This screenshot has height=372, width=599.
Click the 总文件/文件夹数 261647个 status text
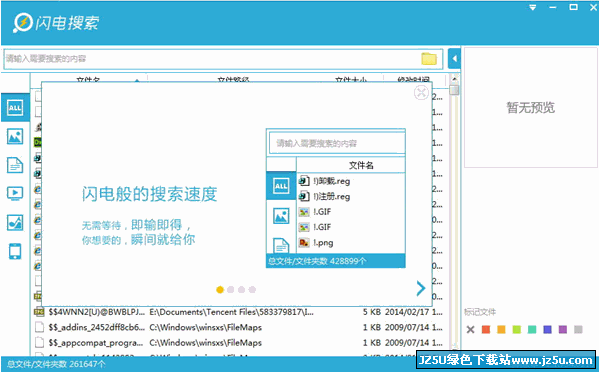[56, 364]
